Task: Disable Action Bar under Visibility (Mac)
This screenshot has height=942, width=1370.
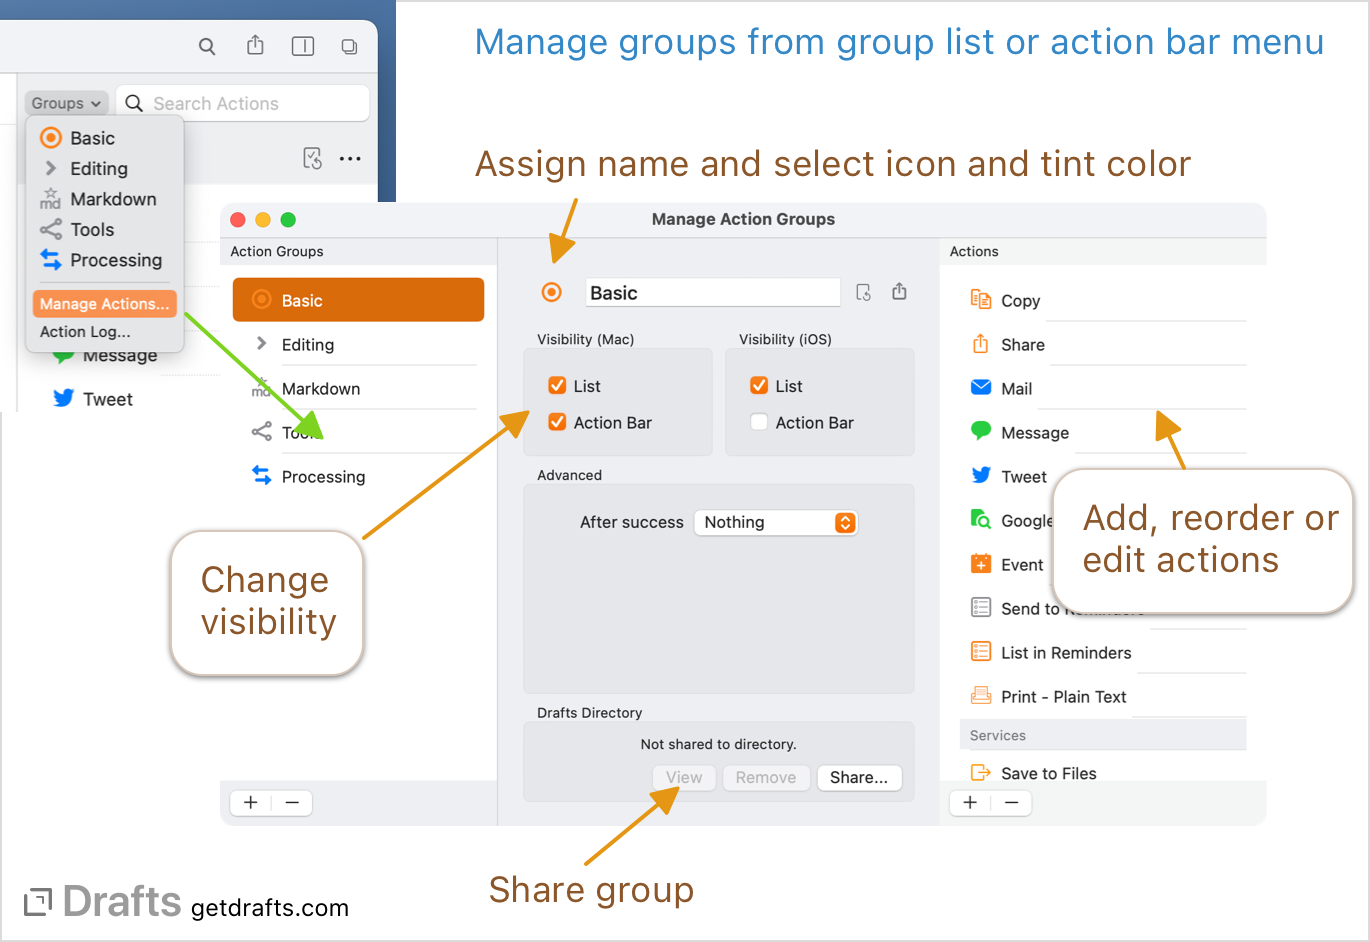Action: (x=557, y=422)
